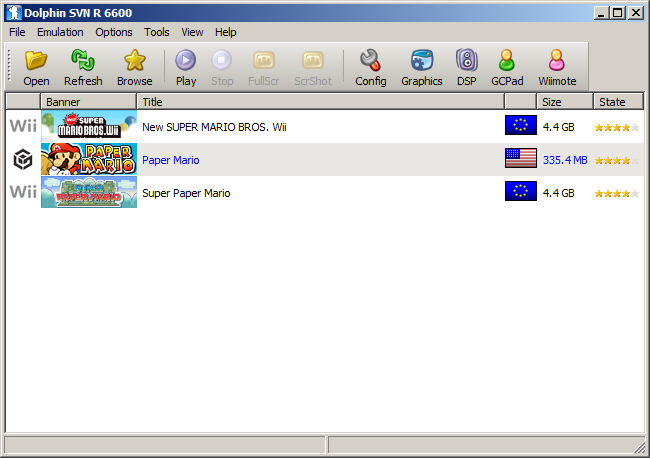
Task: Open the Emulation menu
Action: (x=60, y=32)
